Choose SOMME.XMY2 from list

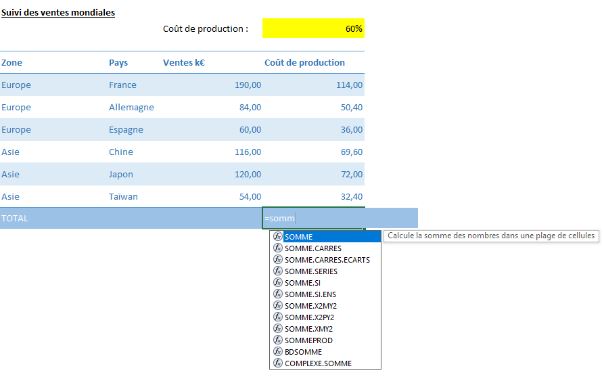pos(325,329)
